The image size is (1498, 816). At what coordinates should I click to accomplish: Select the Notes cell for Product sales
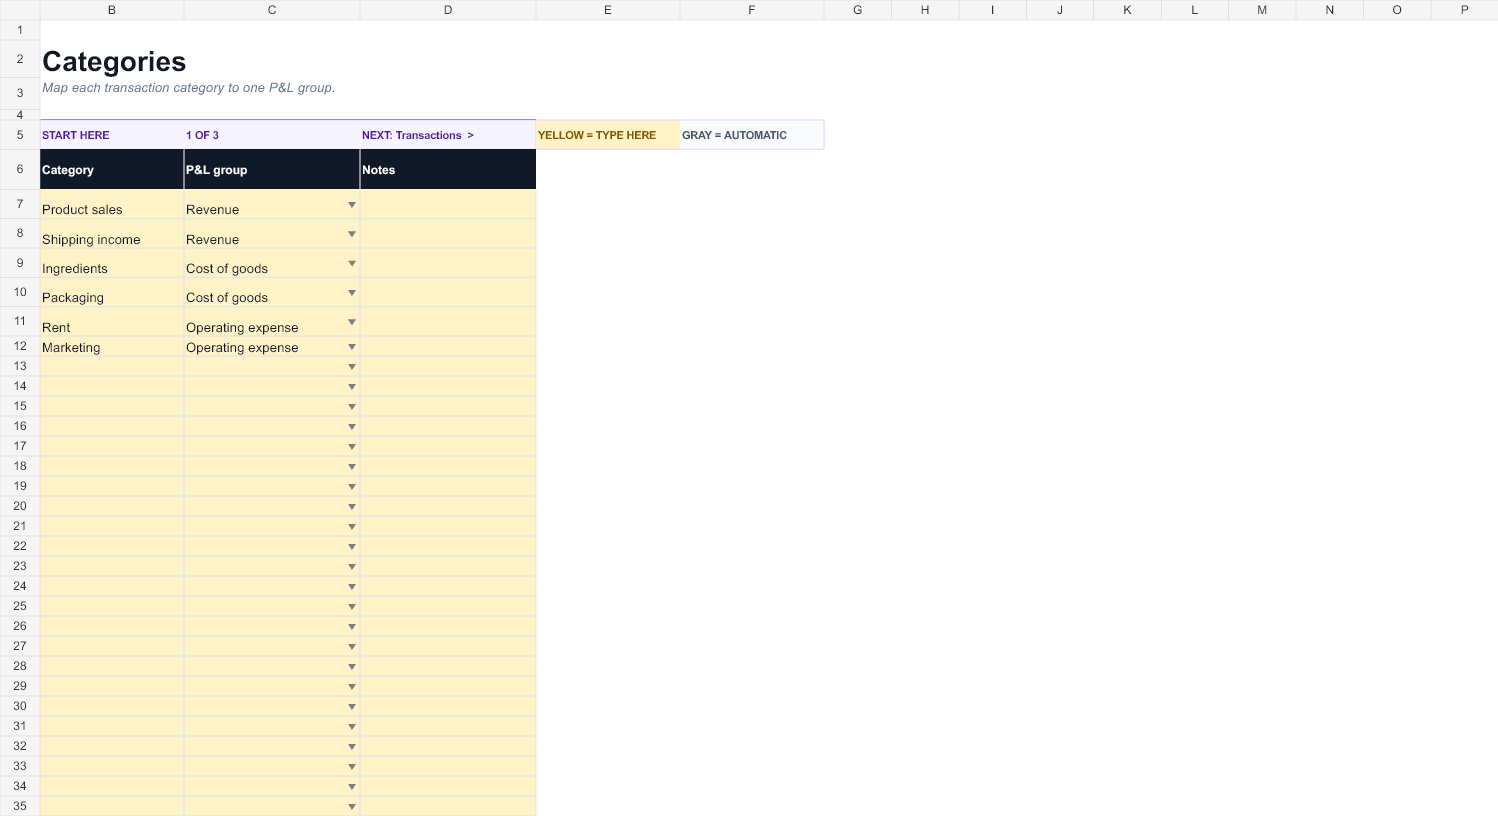(x=448, y=204)
